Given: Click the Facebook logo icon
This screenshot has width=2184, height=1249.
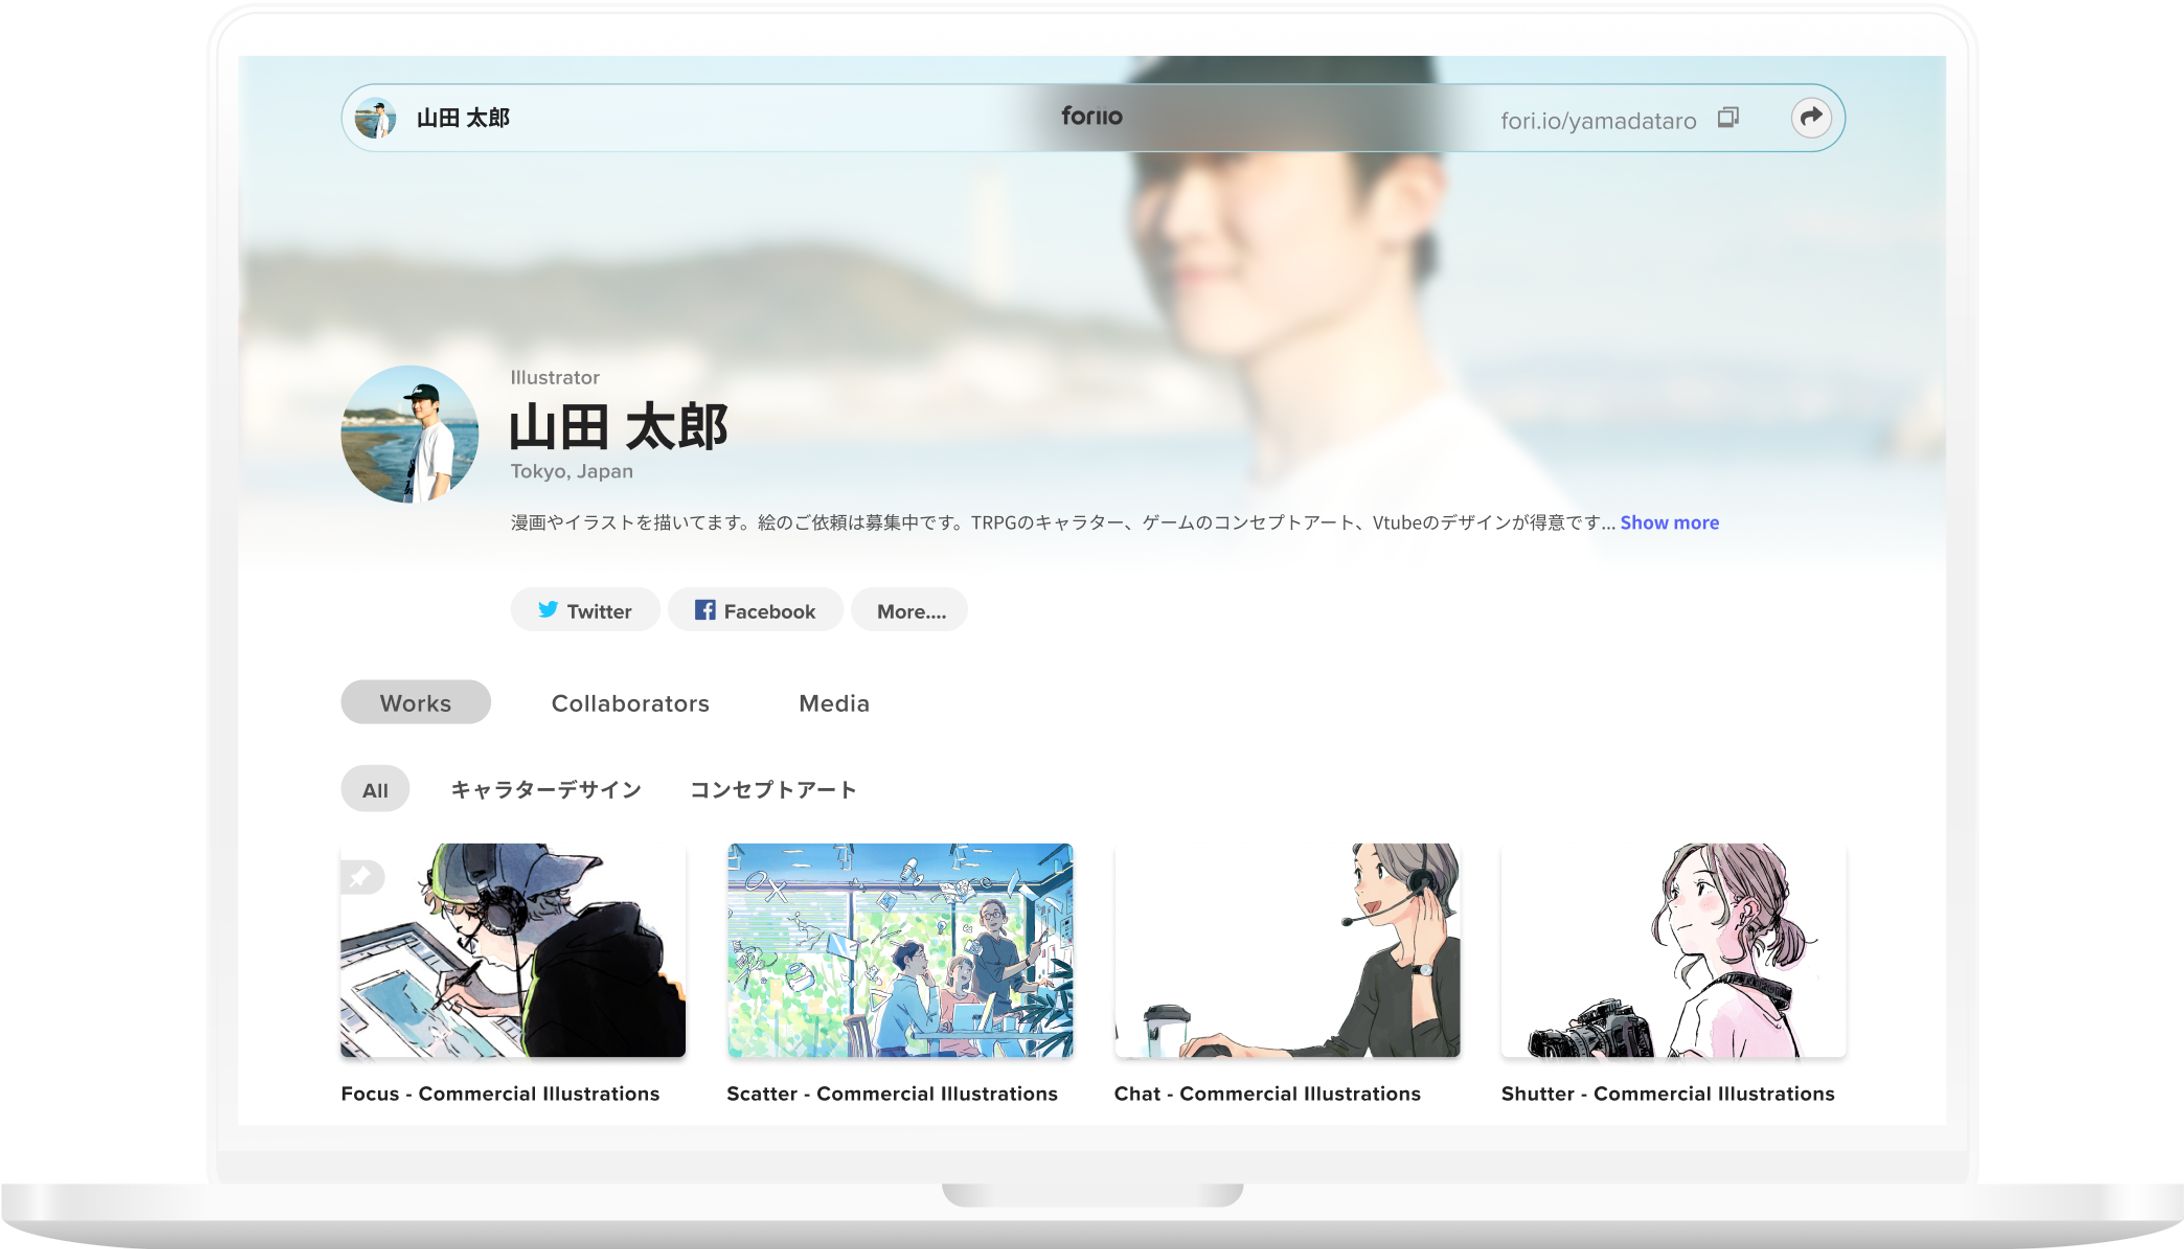Looking at the screenshot, I should pos(705,609).
